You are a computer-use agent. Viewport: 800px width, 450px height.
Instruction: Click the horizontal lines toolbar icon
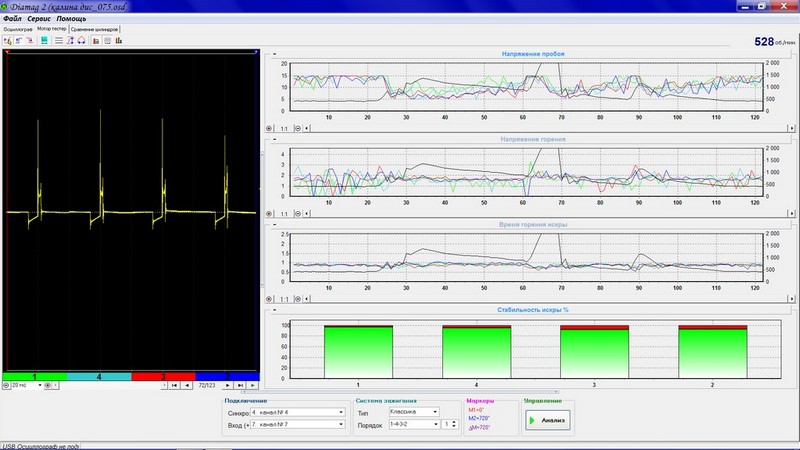[59, 40]
